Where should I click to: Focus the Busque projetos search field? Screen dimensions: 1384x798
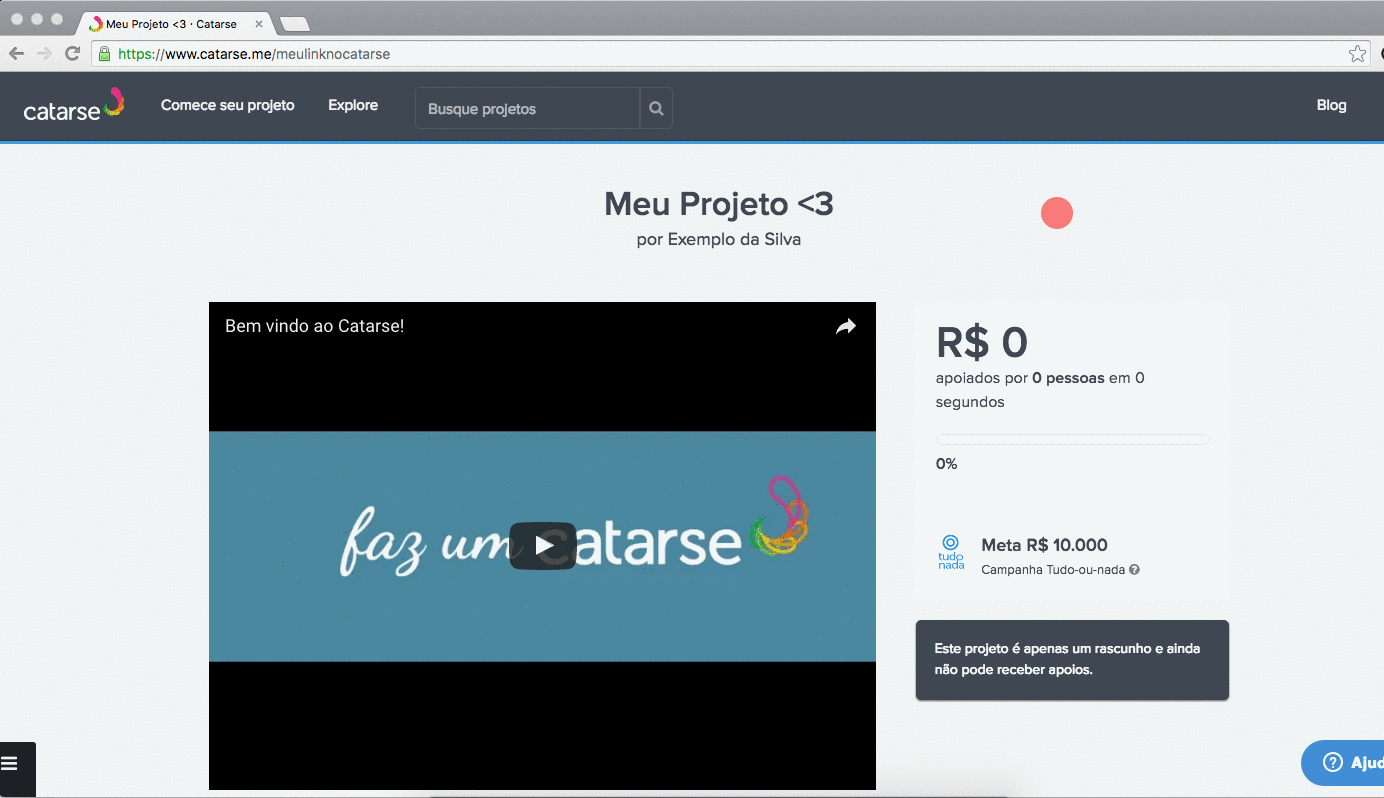[527, 108]
